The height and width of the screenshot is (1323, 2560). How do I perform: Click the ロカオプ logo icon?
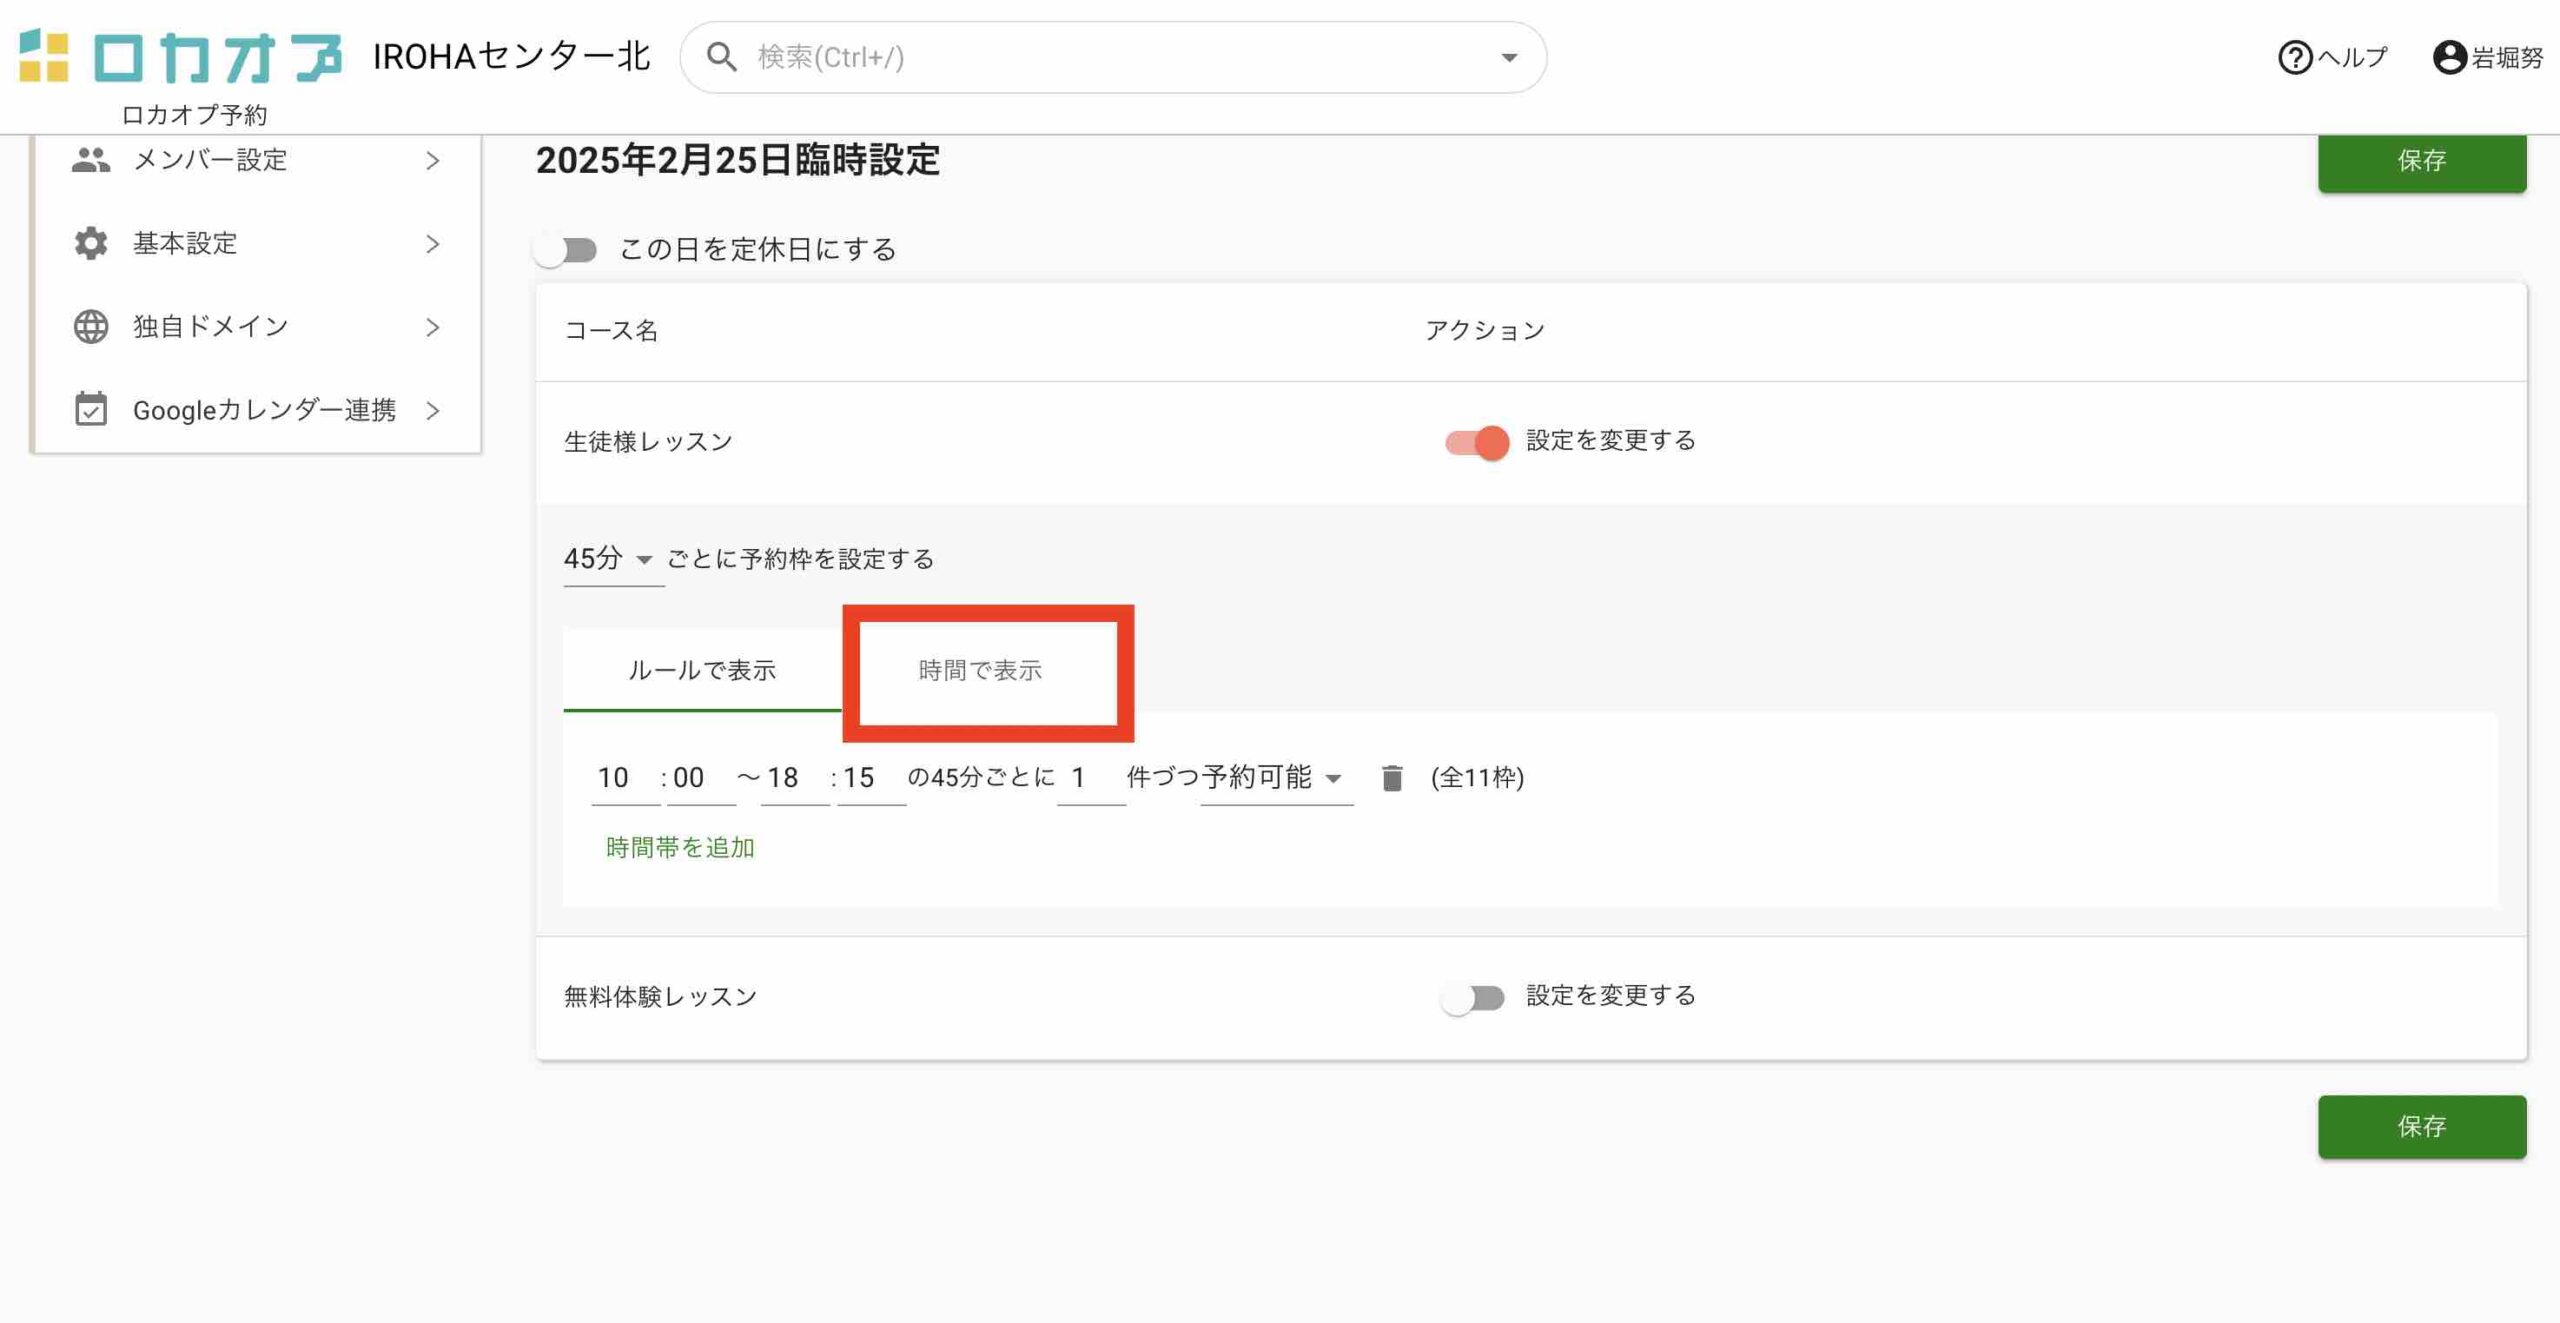[x=44, y=57]
